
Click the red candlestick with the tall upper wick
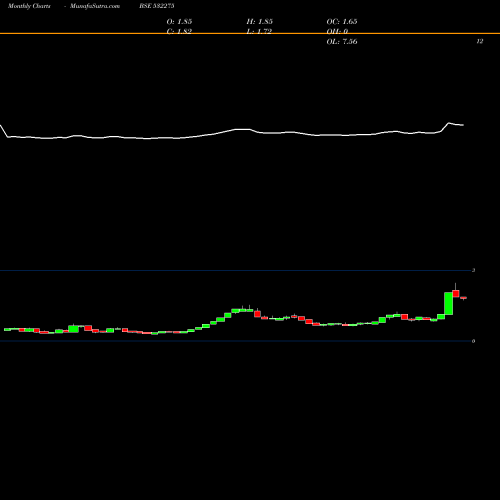456,293
